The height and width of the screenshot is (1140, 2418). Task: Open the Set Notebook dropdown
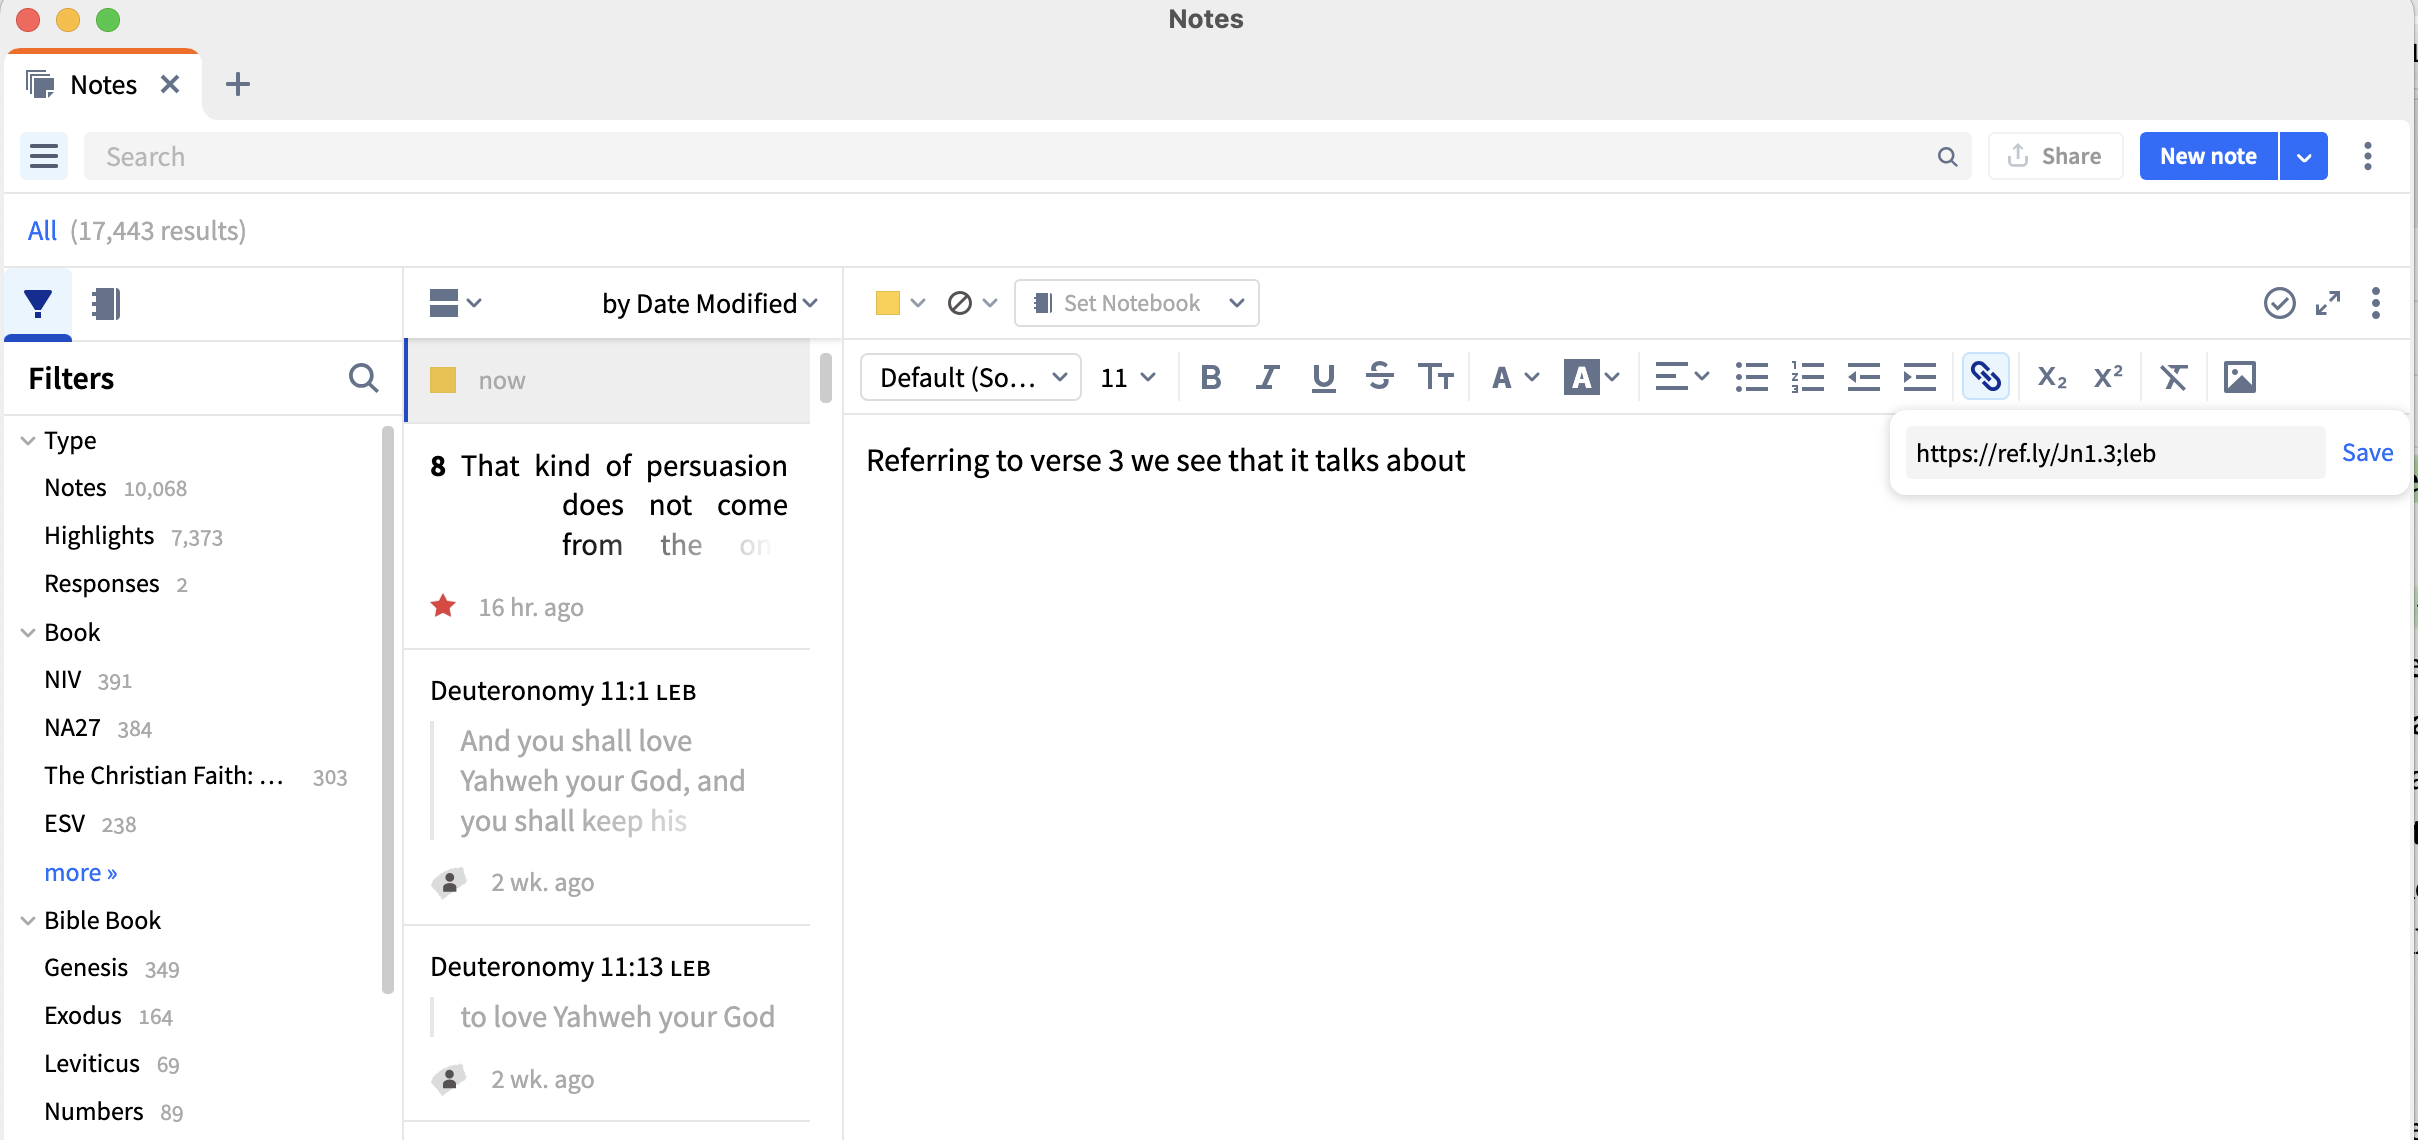click(1136, 303)
